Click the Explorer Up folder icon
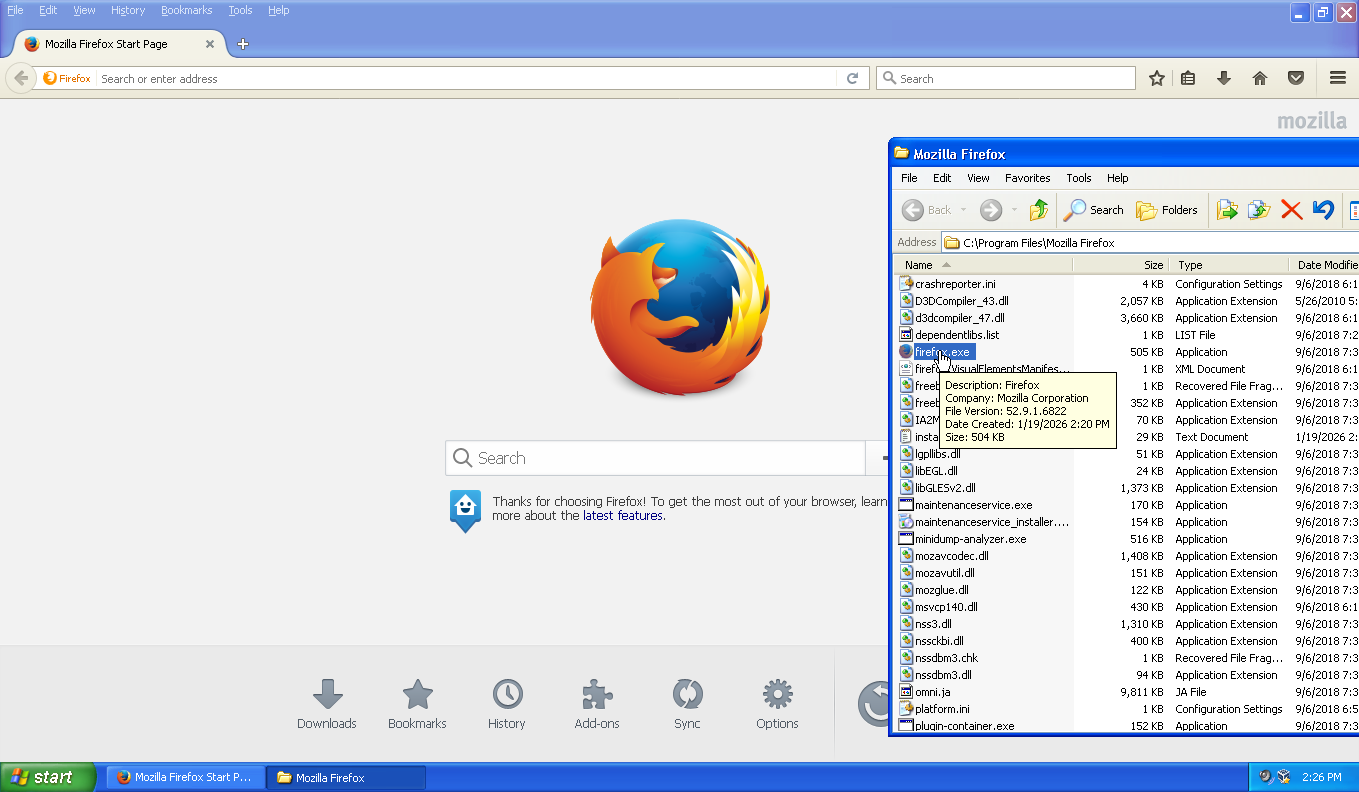The width and height of the screenshot is (1359, 792). pyautogui.click(x=1039, y=210)
